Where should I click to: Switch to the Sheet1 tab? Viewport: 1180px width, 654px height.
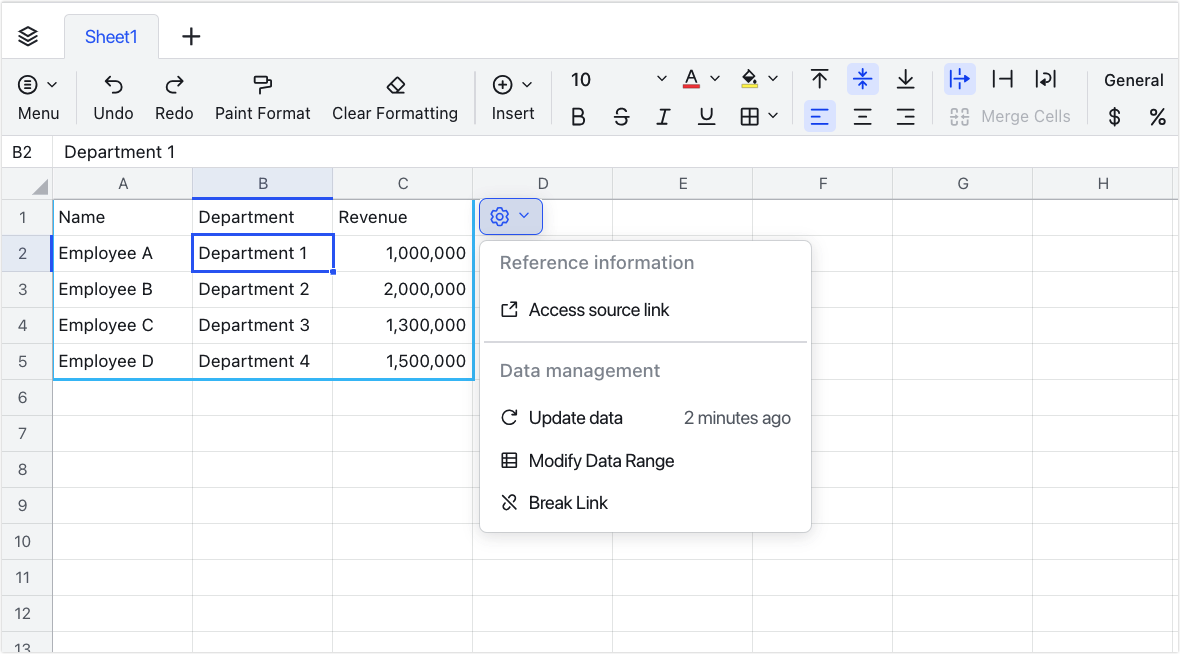click(110, 36)
